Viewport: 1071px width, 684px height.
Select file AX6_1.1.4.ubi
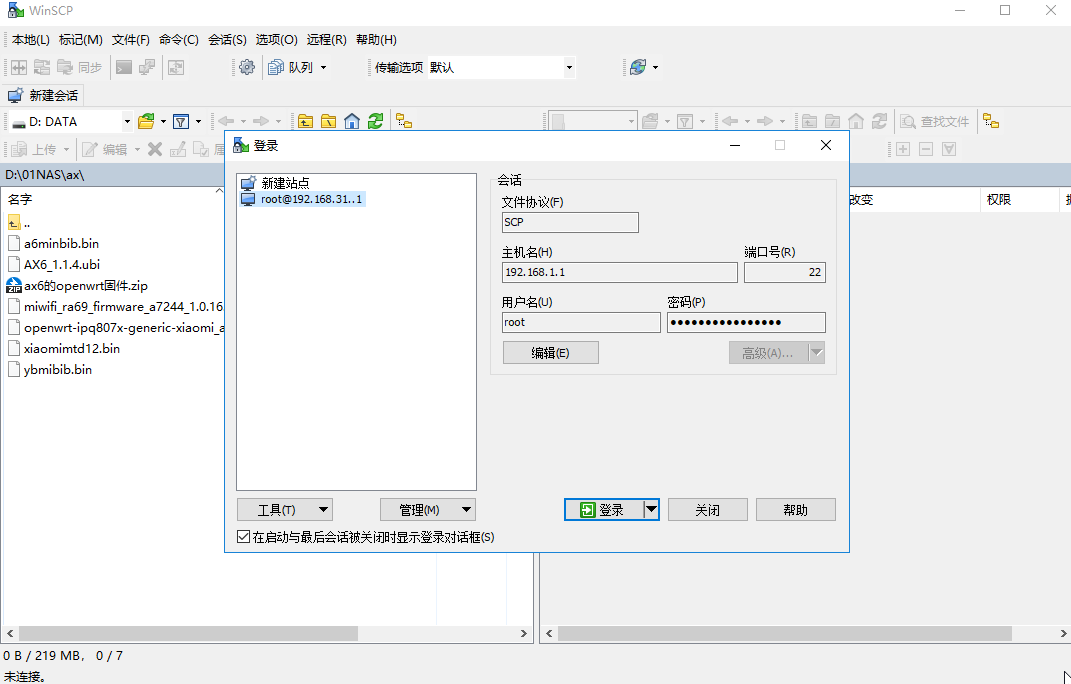[x=54, y=264]
